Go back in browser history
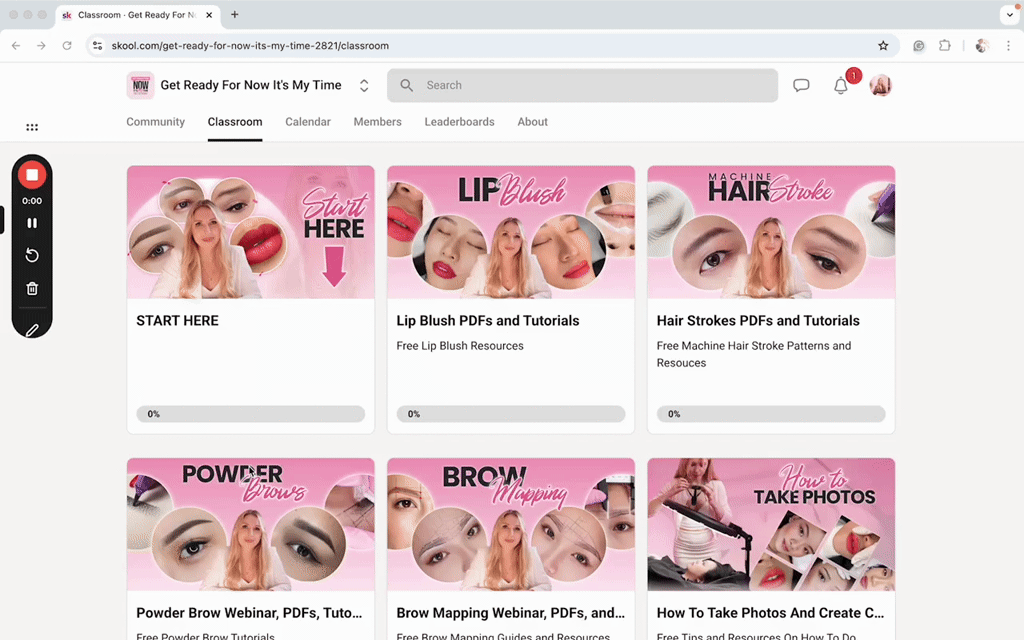Screen dimensions: 1024x640 16,46
